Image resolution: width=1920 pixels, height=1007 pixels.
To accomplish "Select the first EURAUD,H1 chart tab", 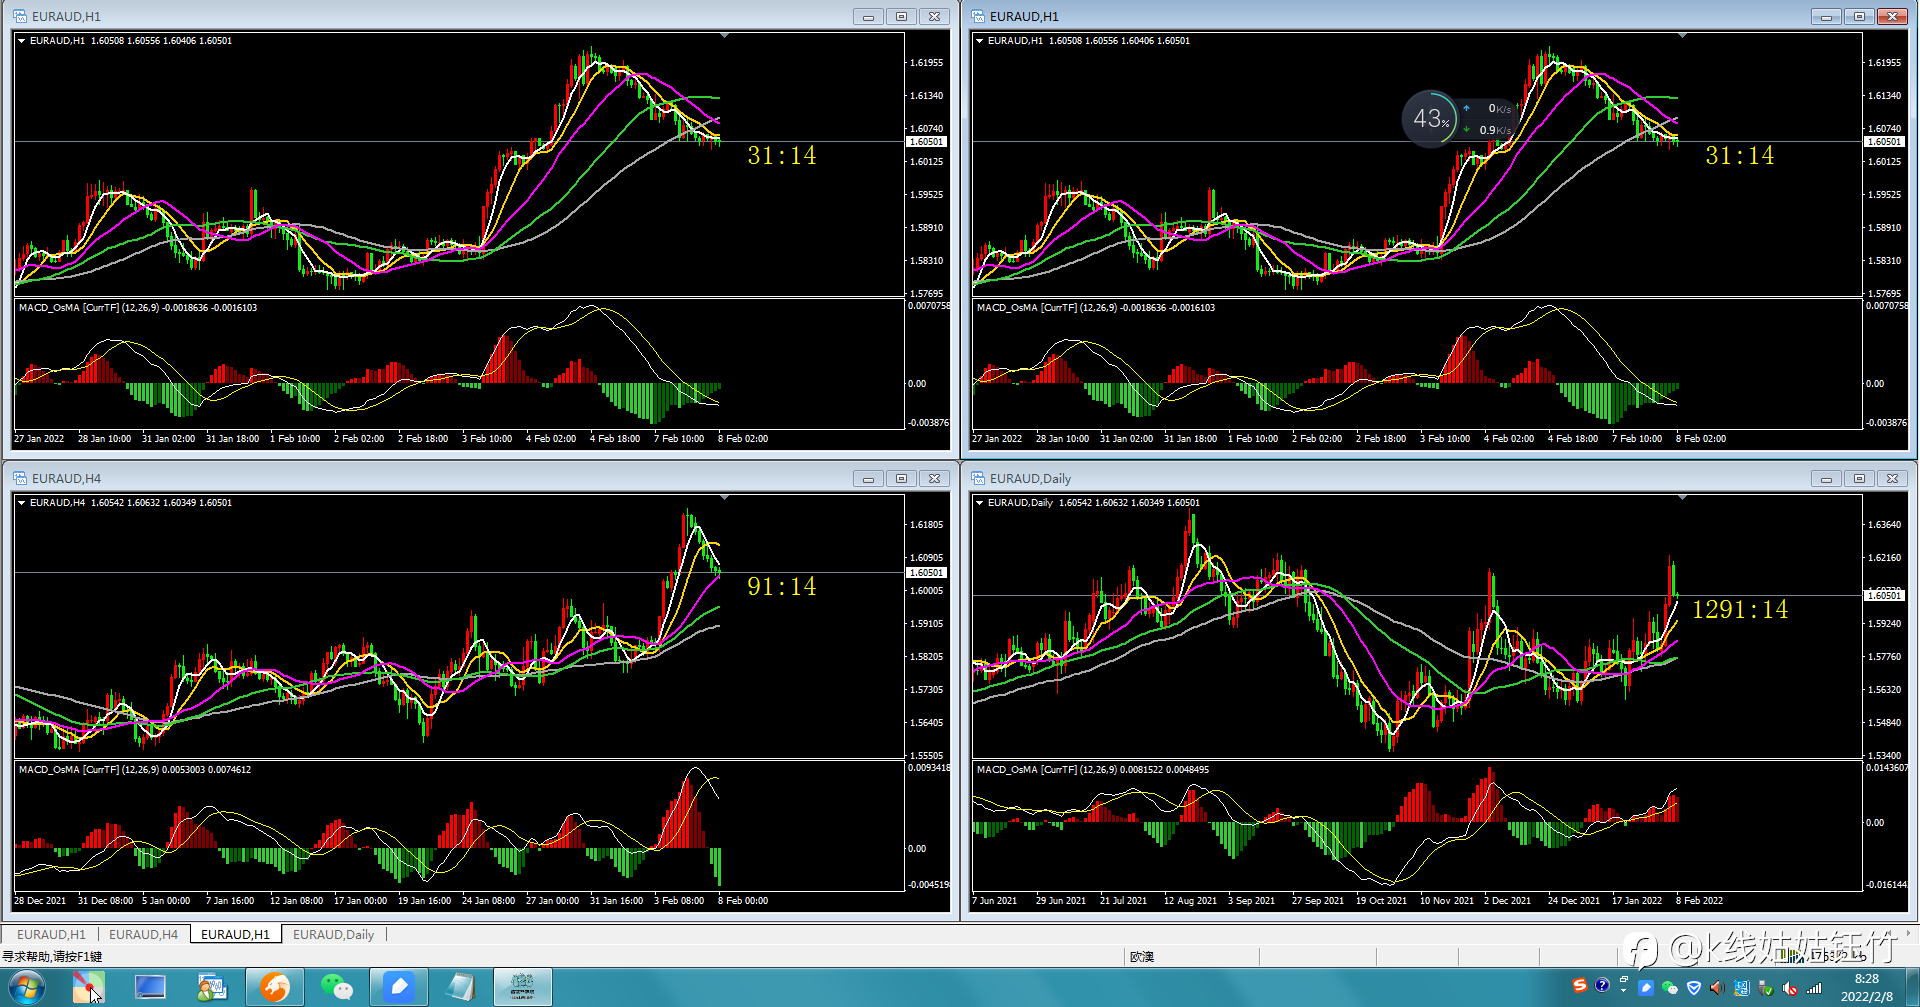I will (x=51, y=934).
